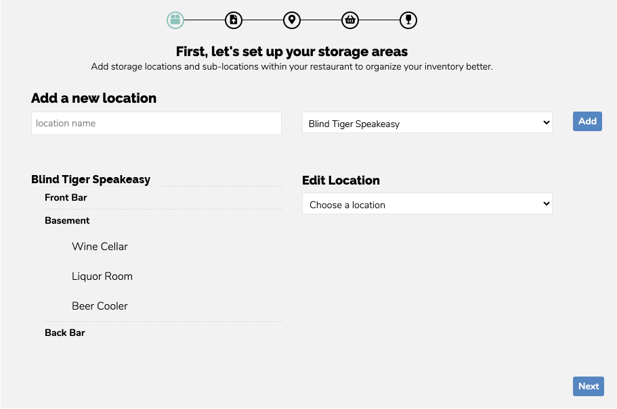617x409 pixels.
Task: Open the shopping basket step icon
Action: coord(350,20)
